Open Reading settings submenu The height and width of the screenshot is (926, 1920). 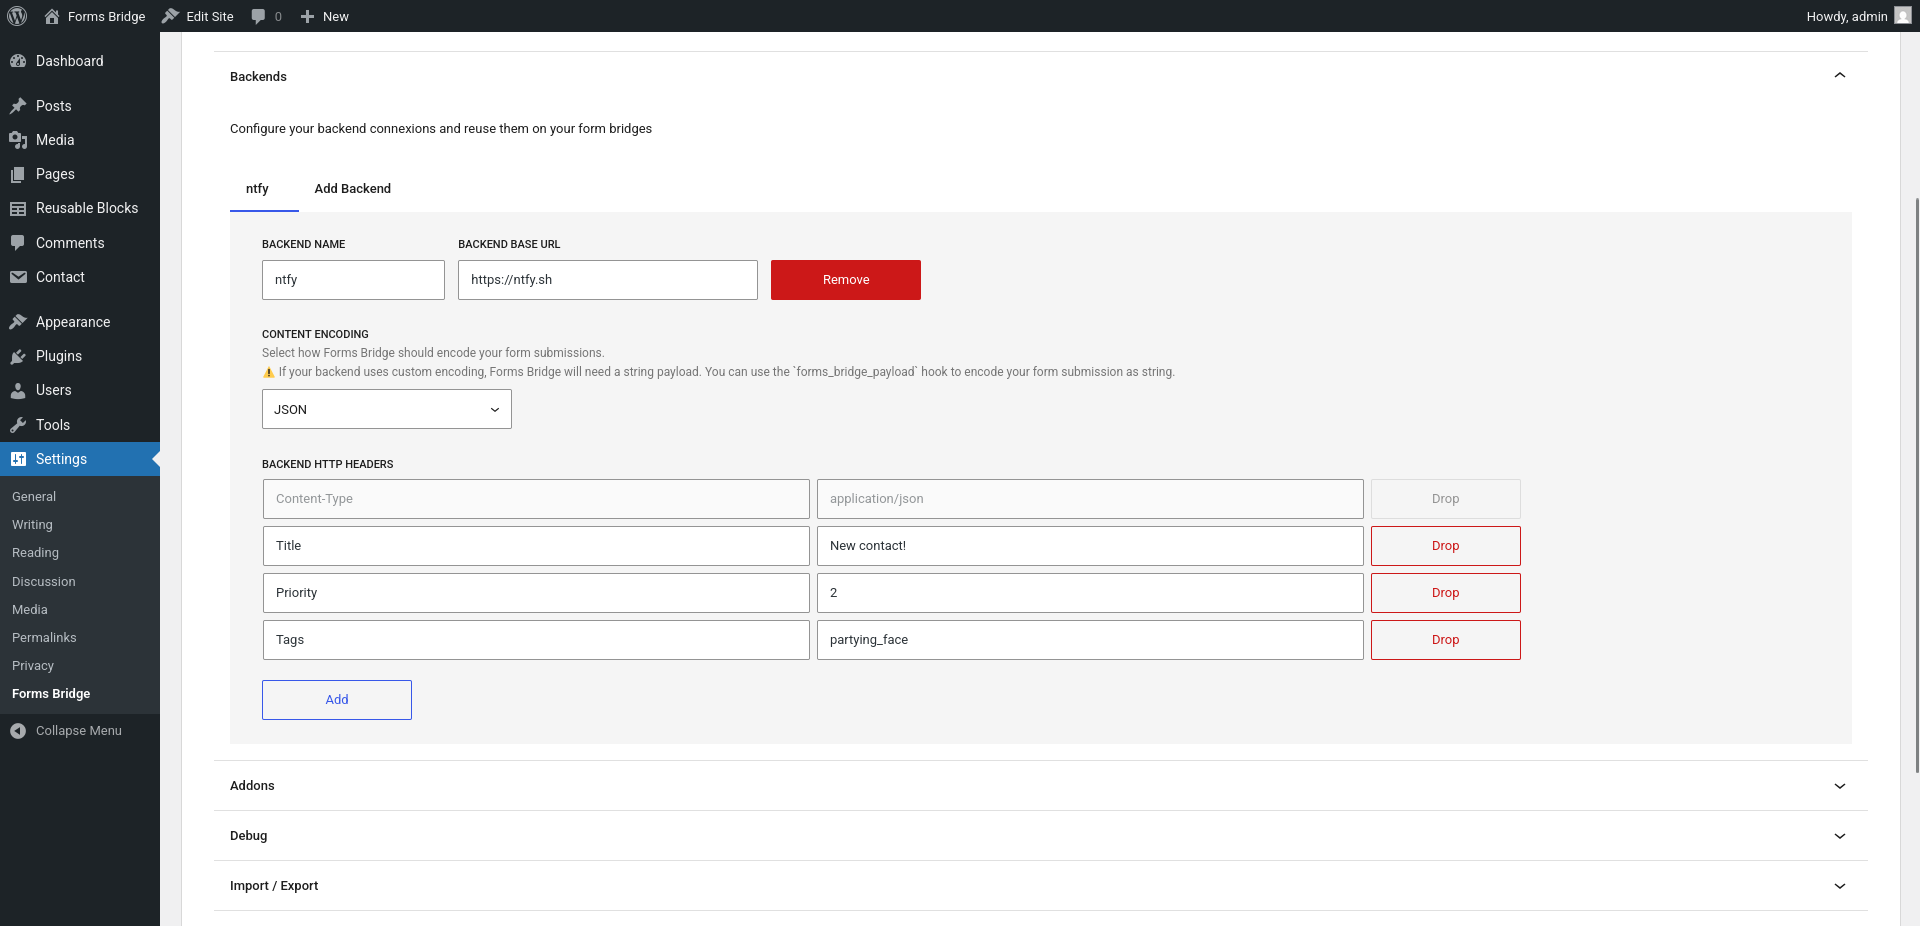pyautogui.click(x=35, y=553)
